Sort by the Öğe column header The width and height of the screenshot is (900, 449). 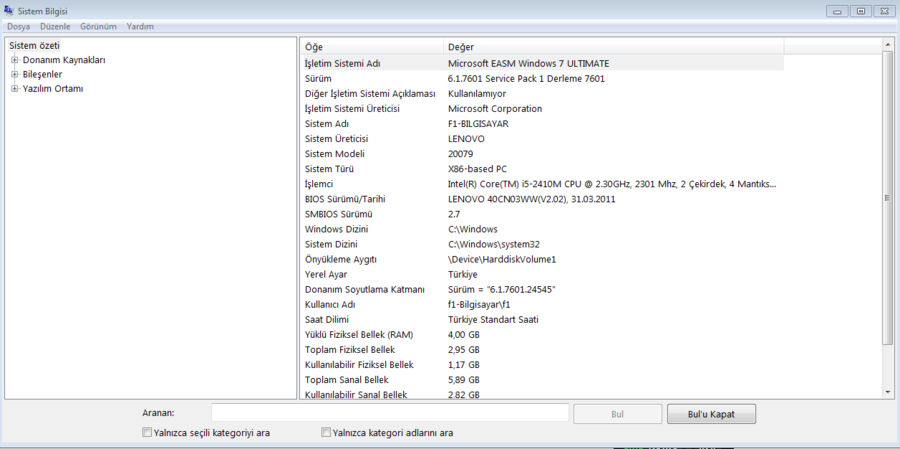pos(372,47)
